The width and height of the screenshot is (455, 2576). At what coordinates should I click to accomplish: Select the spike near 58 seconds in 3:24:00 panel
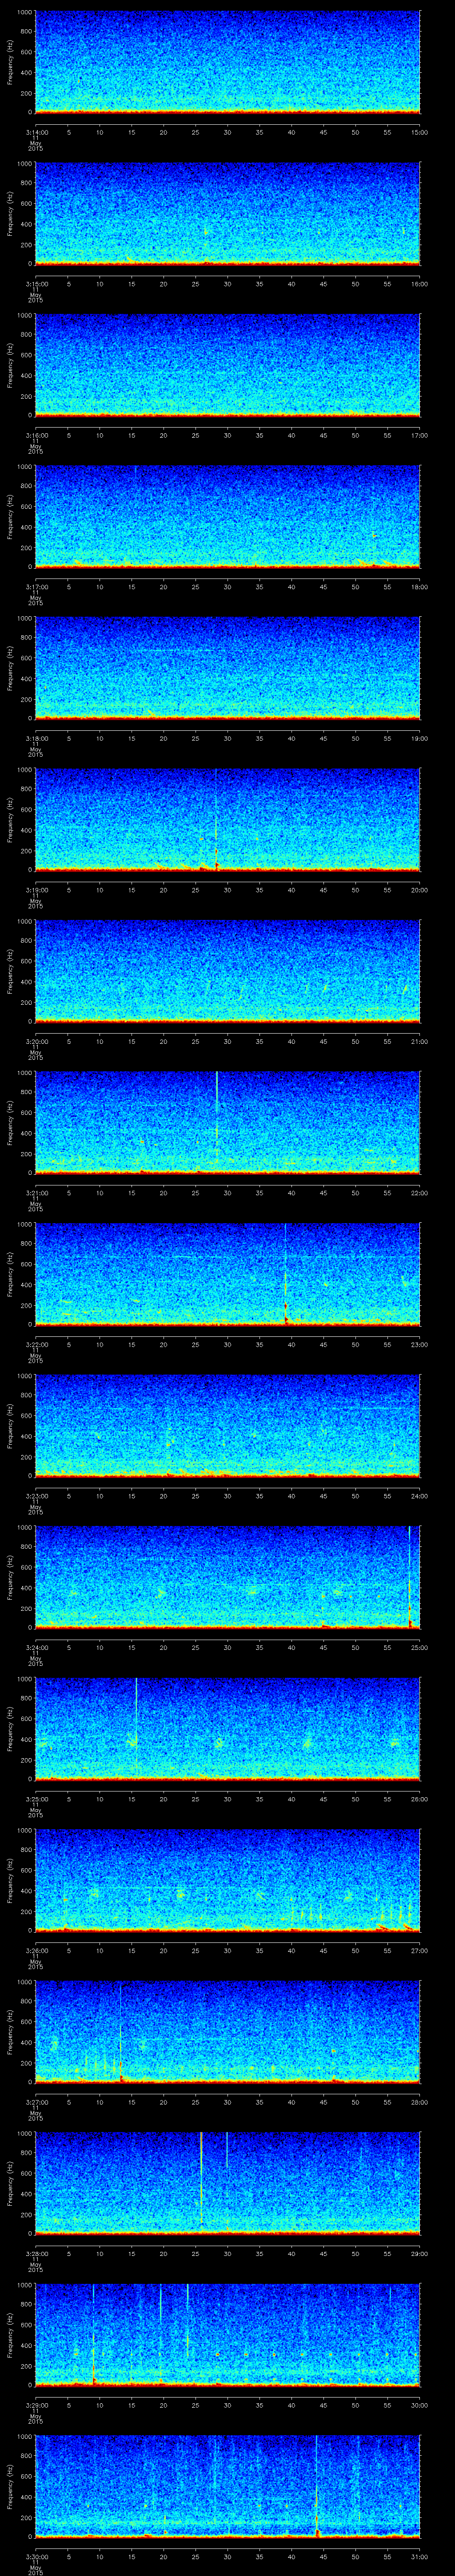pos(409,1575)
